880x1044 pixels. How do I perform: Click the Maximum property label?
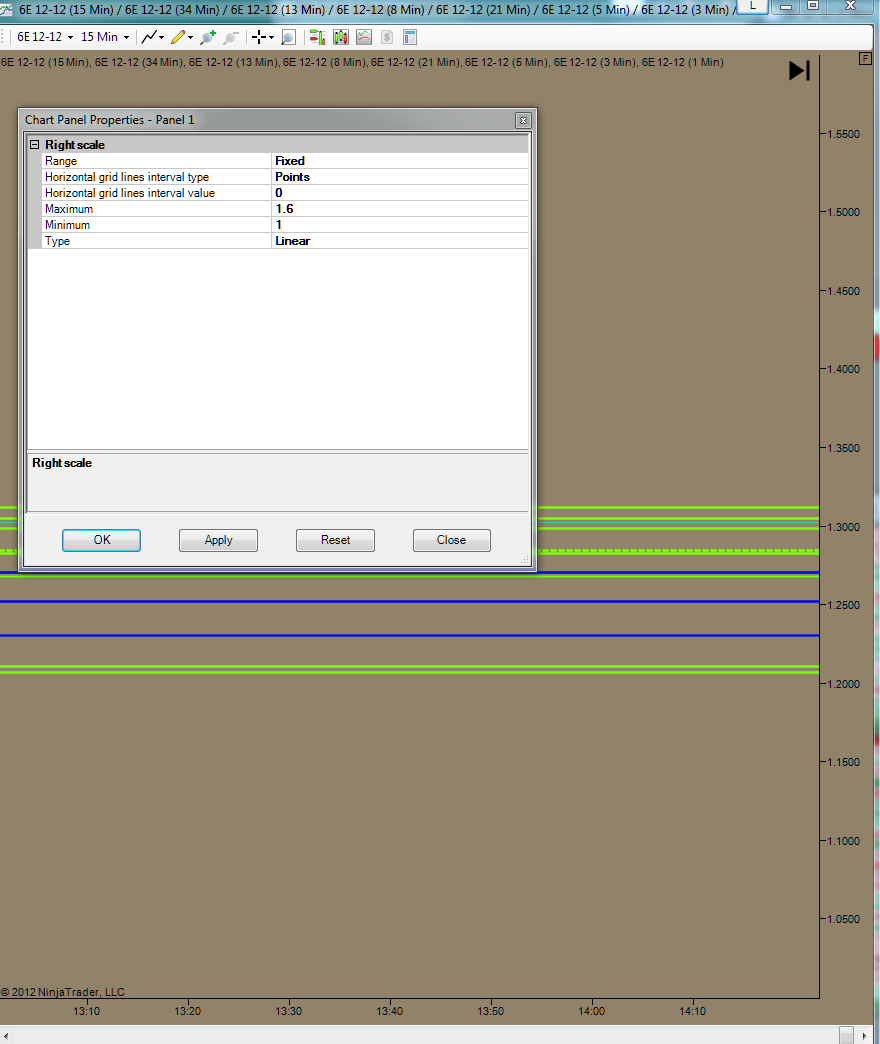click(69, 209)
